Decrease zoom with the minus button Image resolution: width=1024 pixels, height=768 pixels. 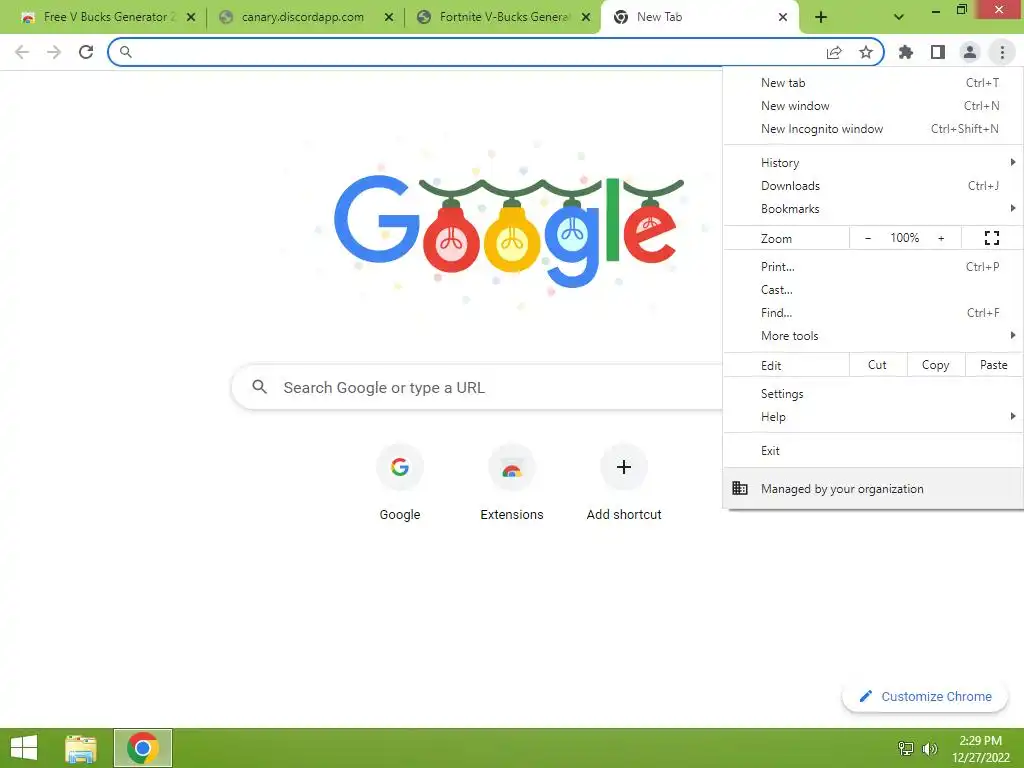868,238
